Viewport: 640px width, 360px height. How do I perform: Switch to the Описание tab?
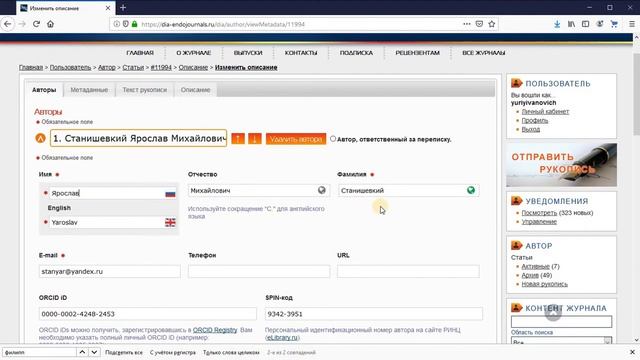point(196,90)
